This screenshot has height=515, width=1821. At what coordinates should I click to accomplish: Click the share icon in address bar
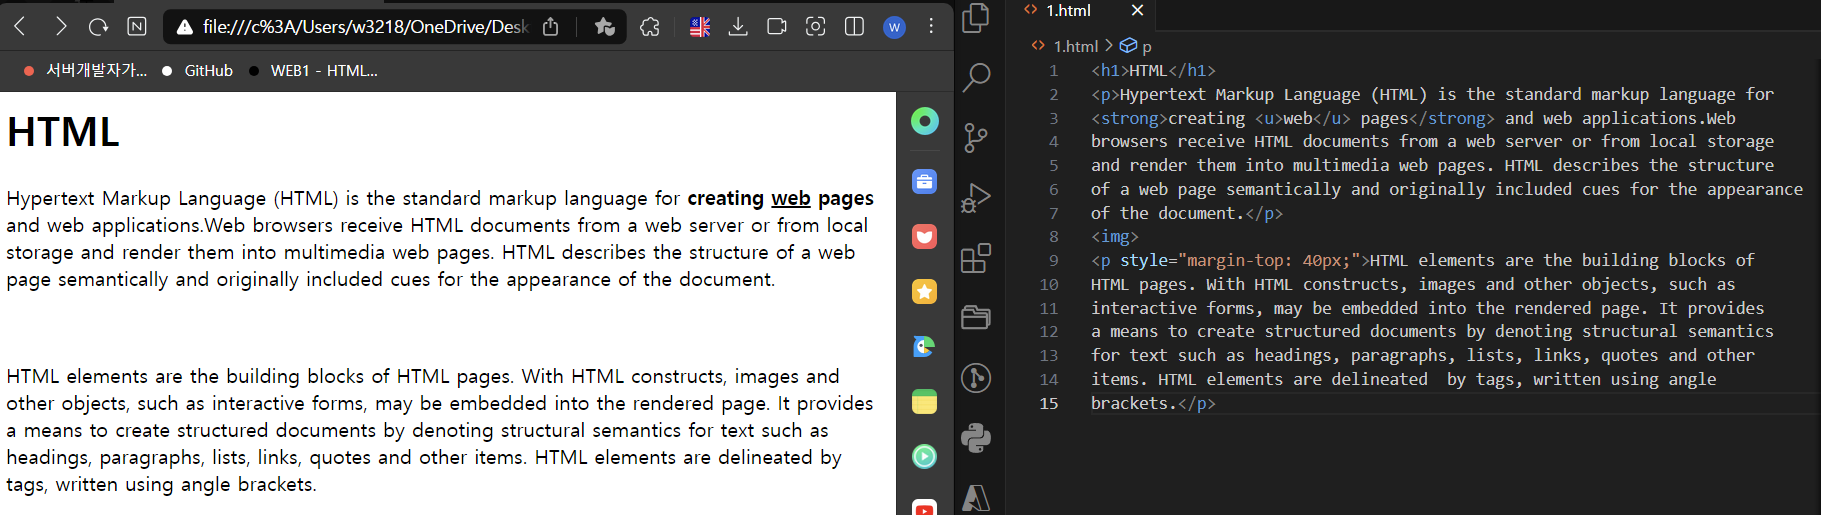tap(550, 27)
